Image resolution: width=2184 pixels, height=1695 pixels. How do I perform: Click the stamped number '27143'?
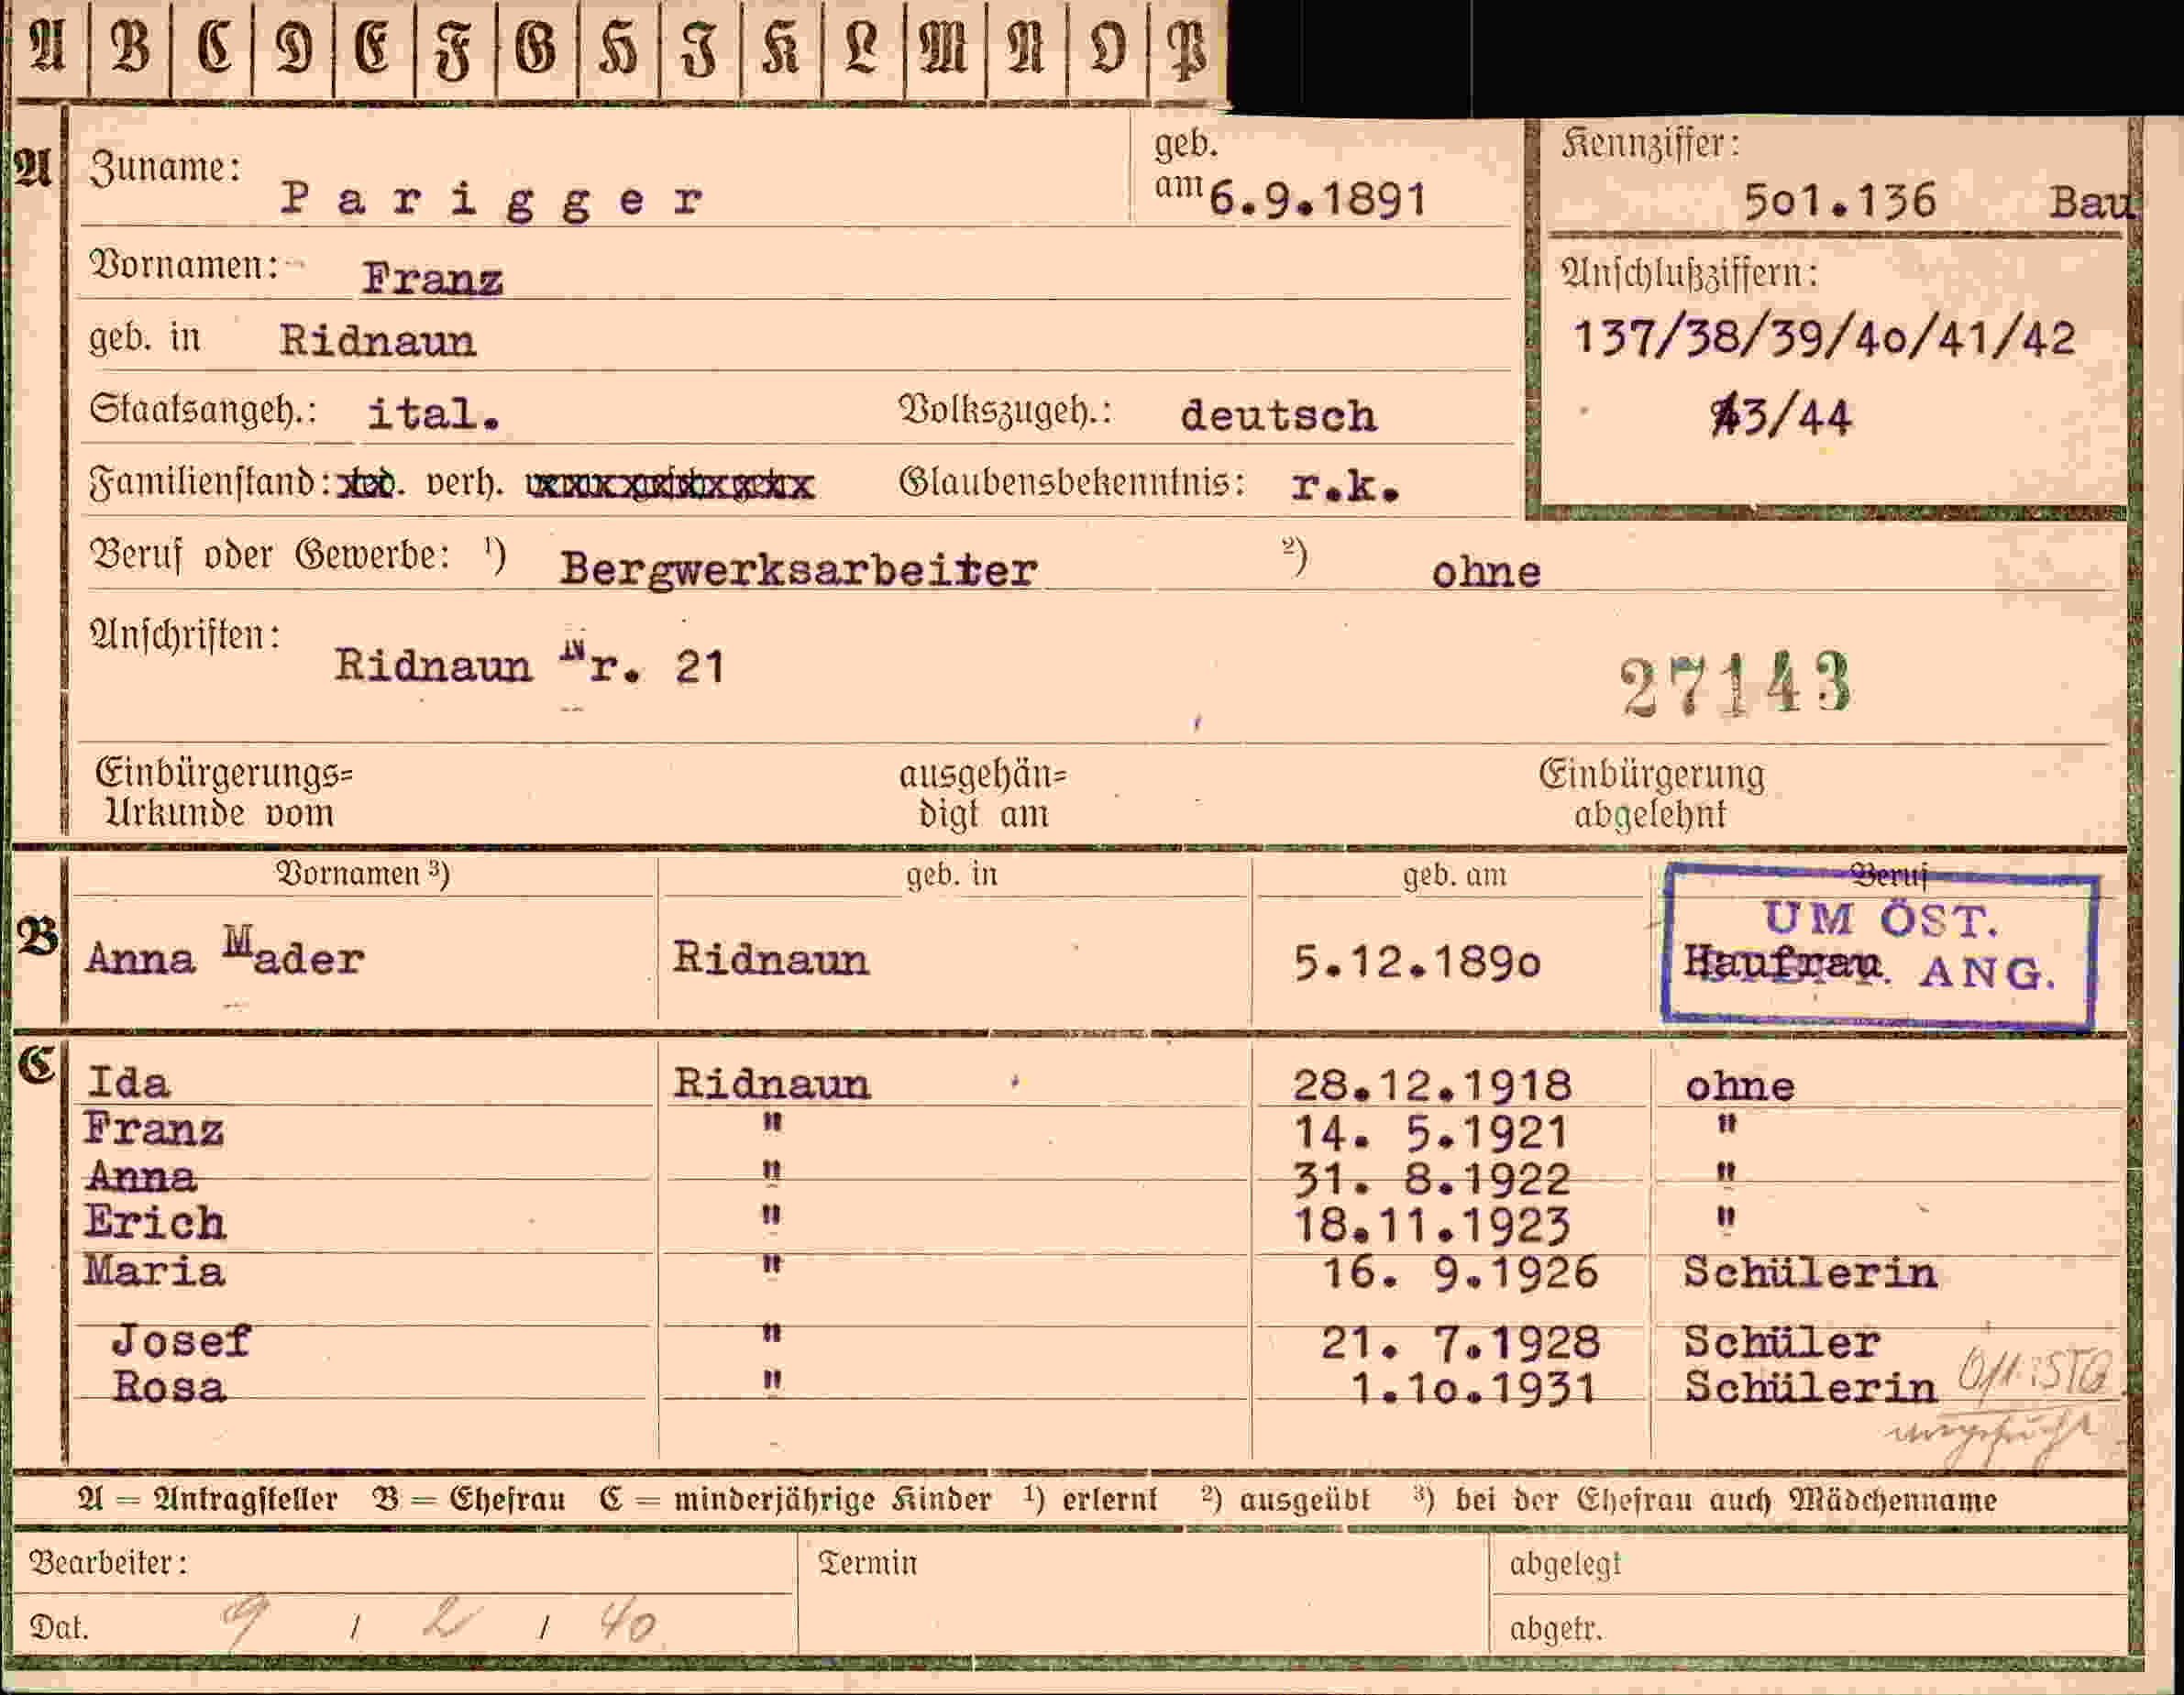[x=1735, y=685]
